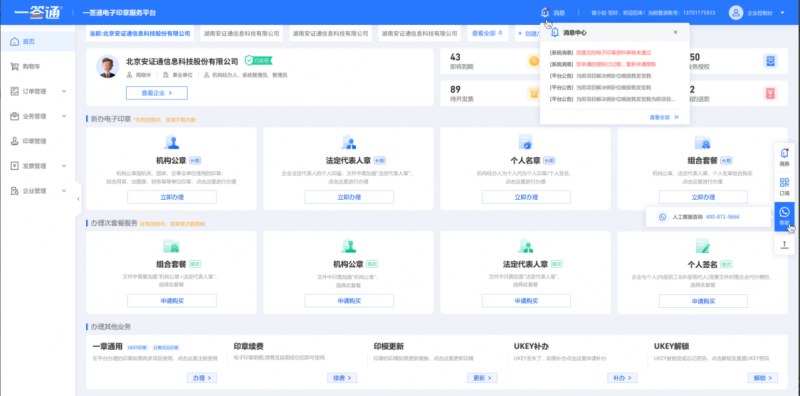The height and width of the screenshot is (396, 800).
Task: Collapse the sidebar with the arrow handle
Action: tap(78, 199)
